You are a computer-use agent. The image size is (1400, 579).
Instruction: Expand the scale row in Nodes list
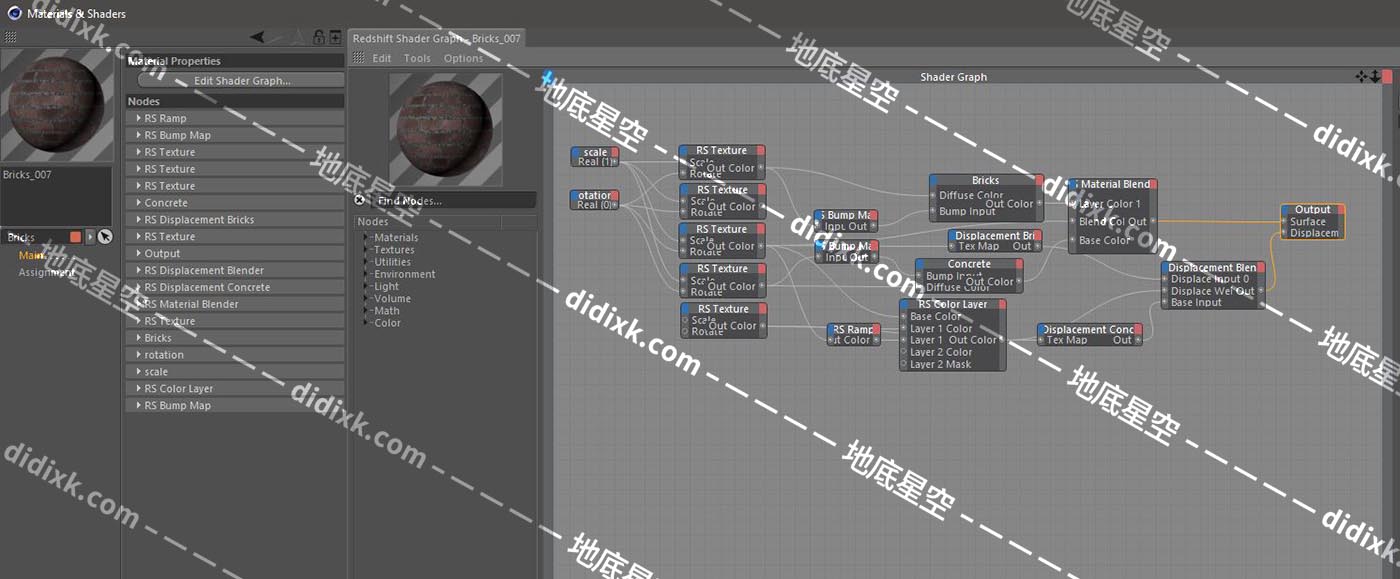click(x=138, y=371)
